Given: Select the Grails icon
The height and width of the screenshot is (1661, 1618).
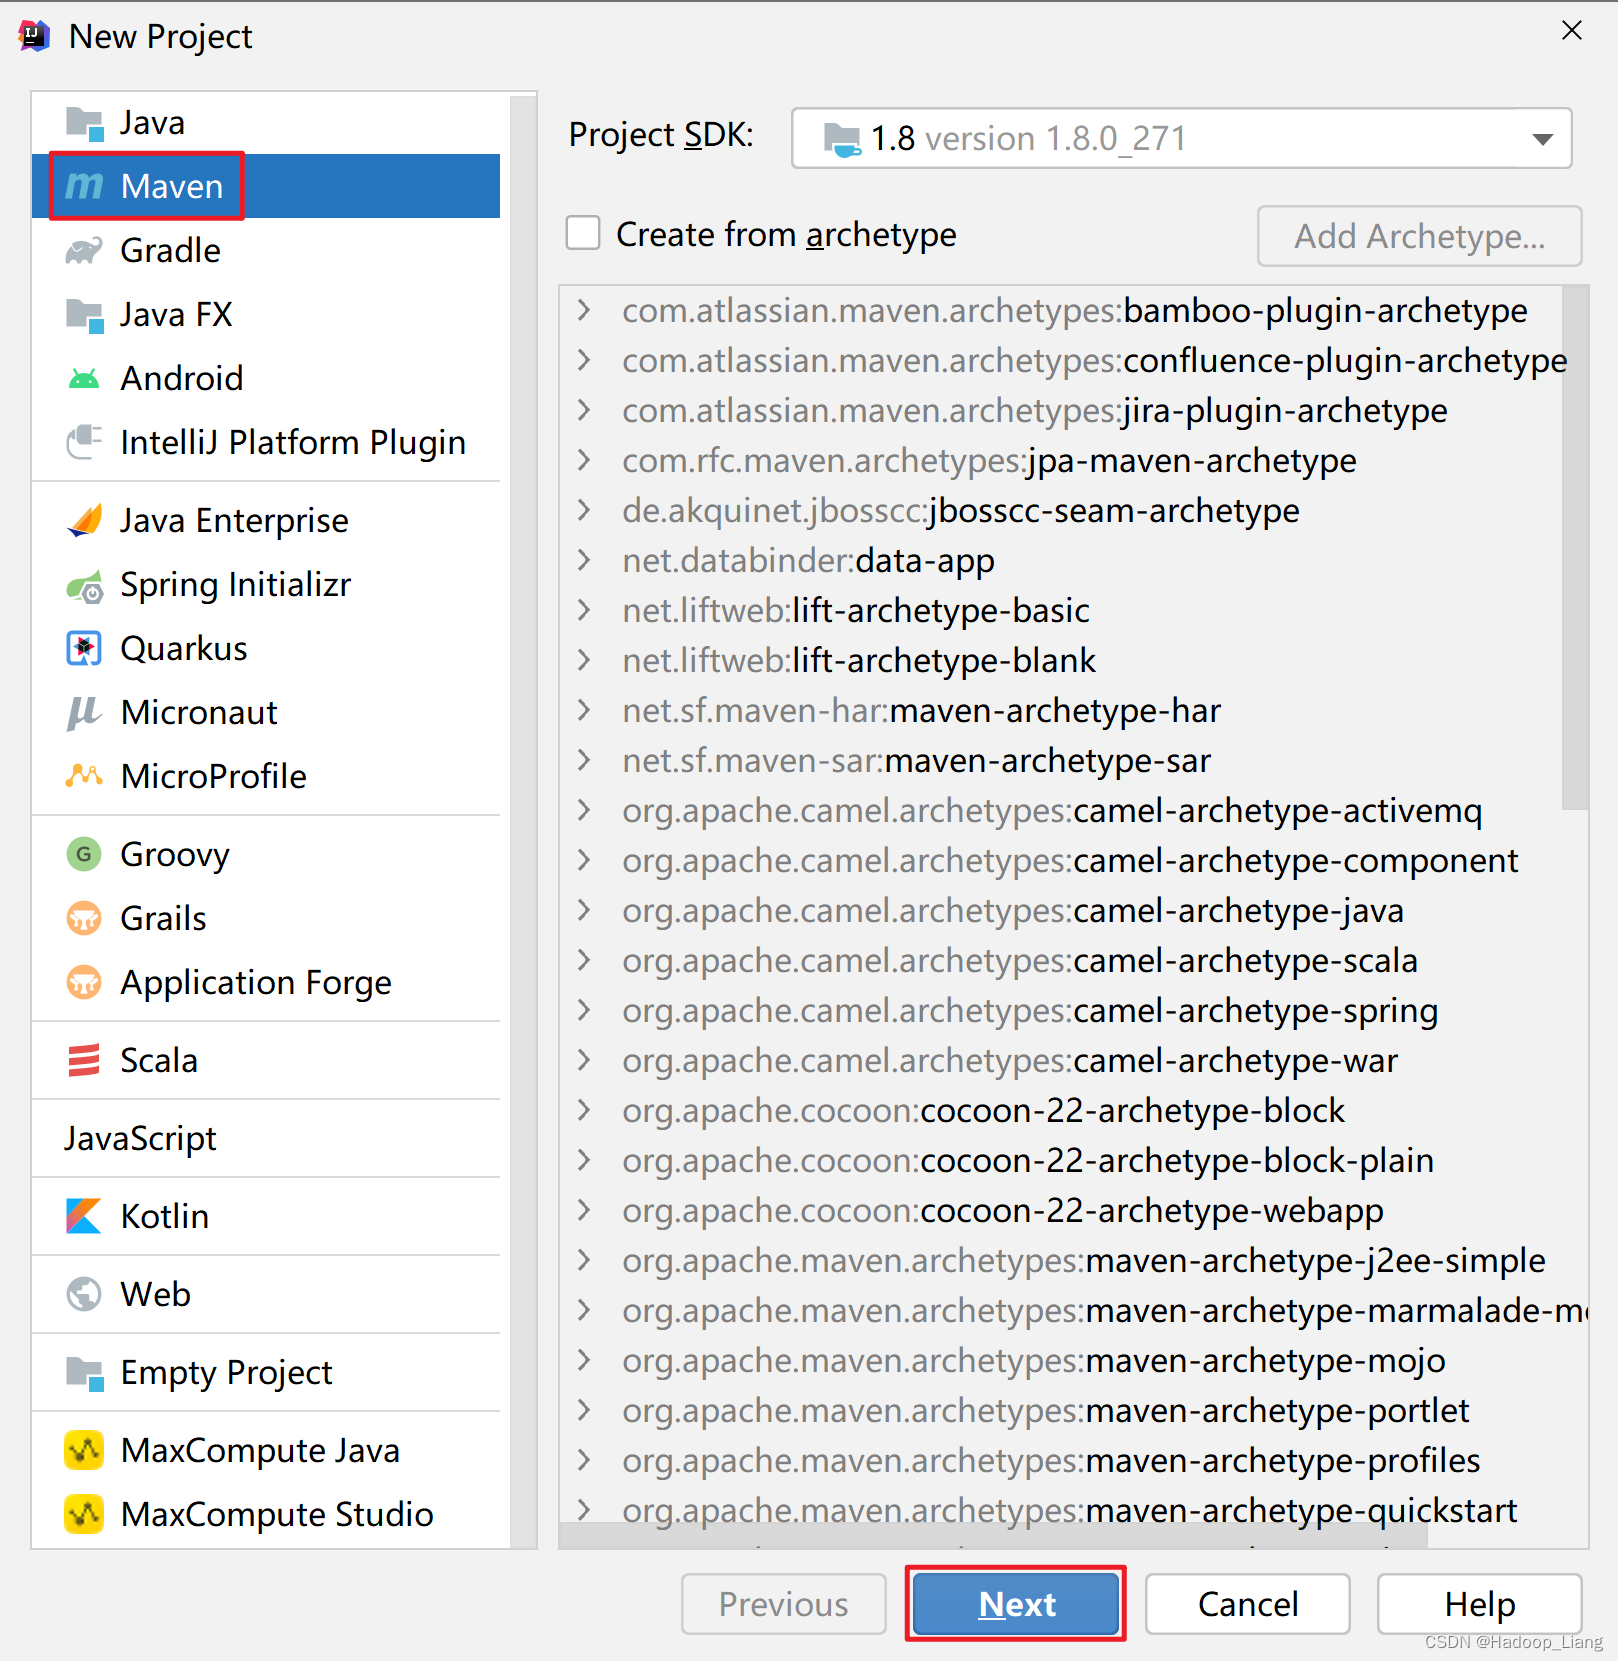Looking at the screenshot, I should point(84,918).
